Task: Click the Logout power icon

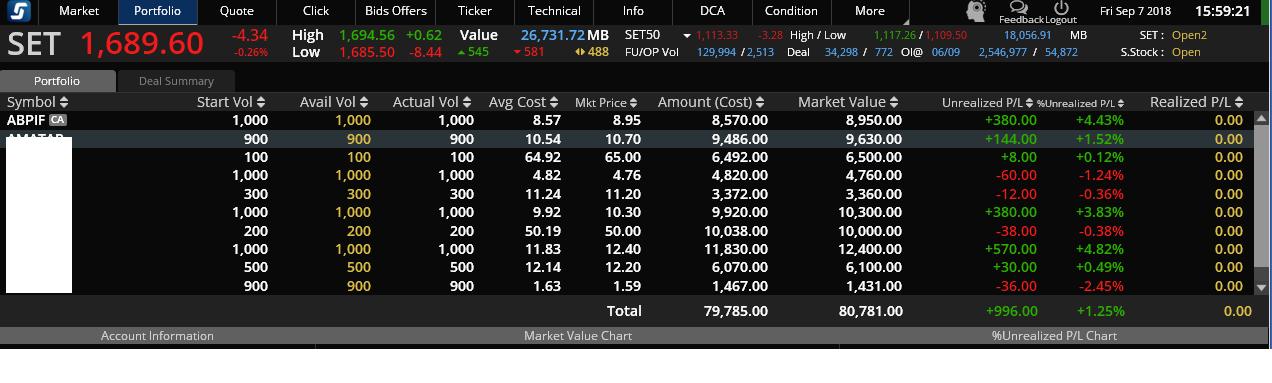Action: tap(1062, 8)
